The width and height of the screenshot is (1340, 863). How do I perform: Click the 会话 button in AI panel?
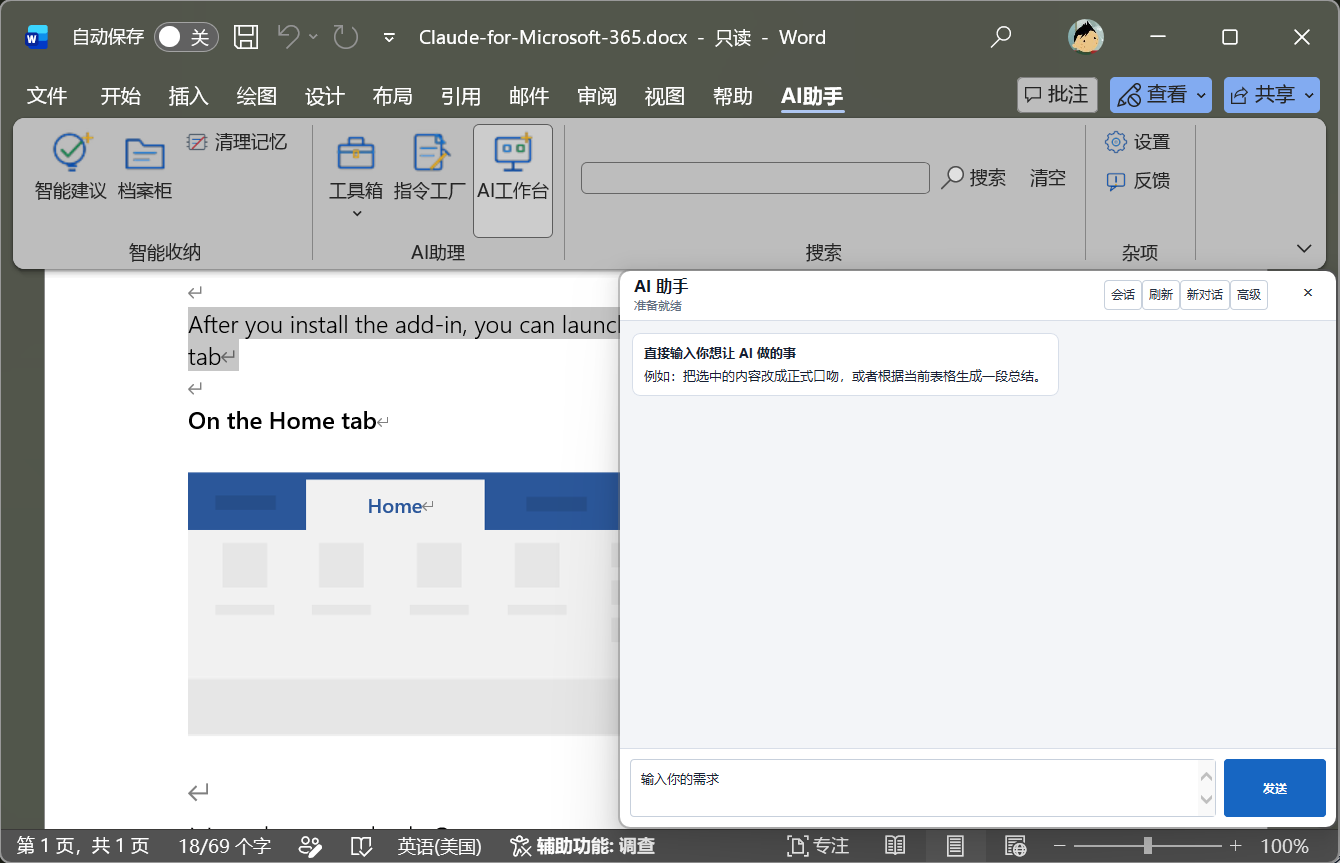click(x=1123, y=294)
